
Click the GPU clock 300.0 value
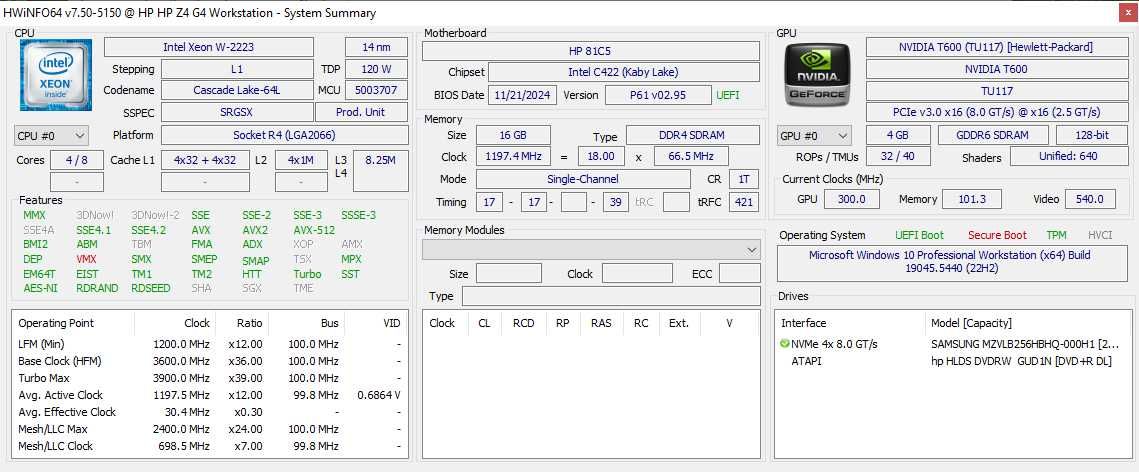(851, 199)
